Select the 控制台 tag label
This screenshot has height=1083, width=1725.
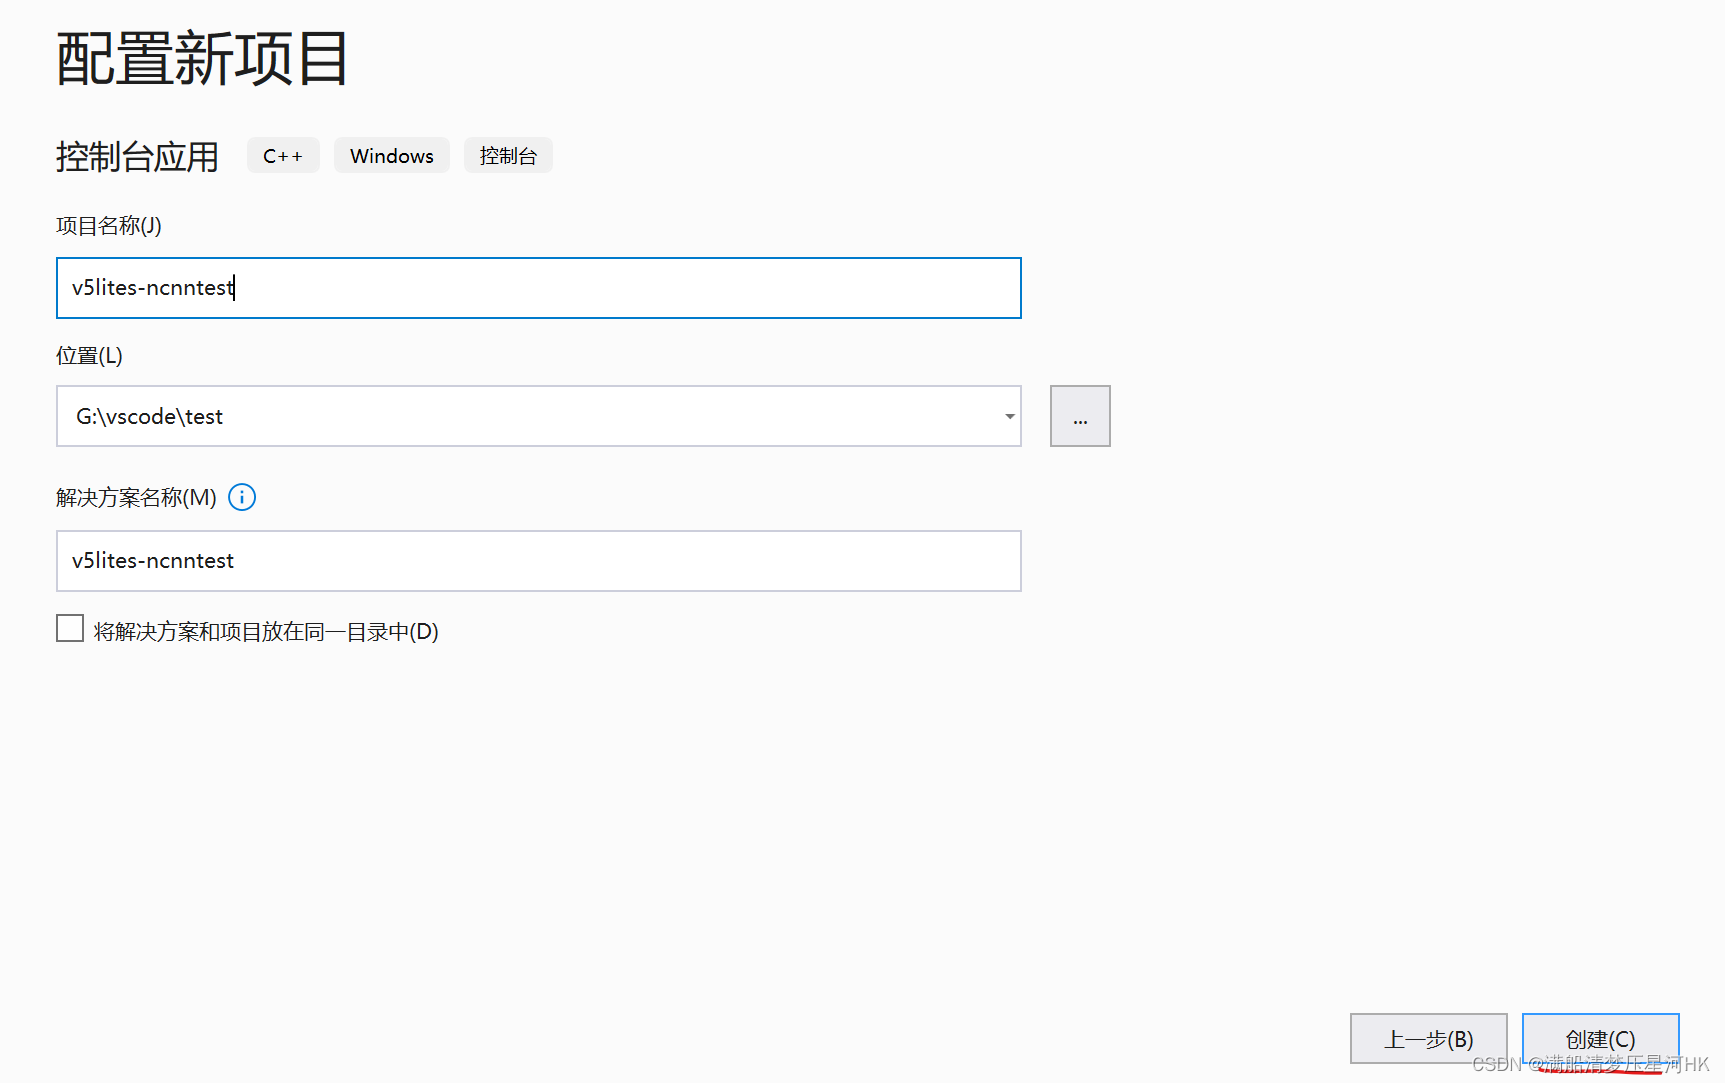tap(508, 156)
